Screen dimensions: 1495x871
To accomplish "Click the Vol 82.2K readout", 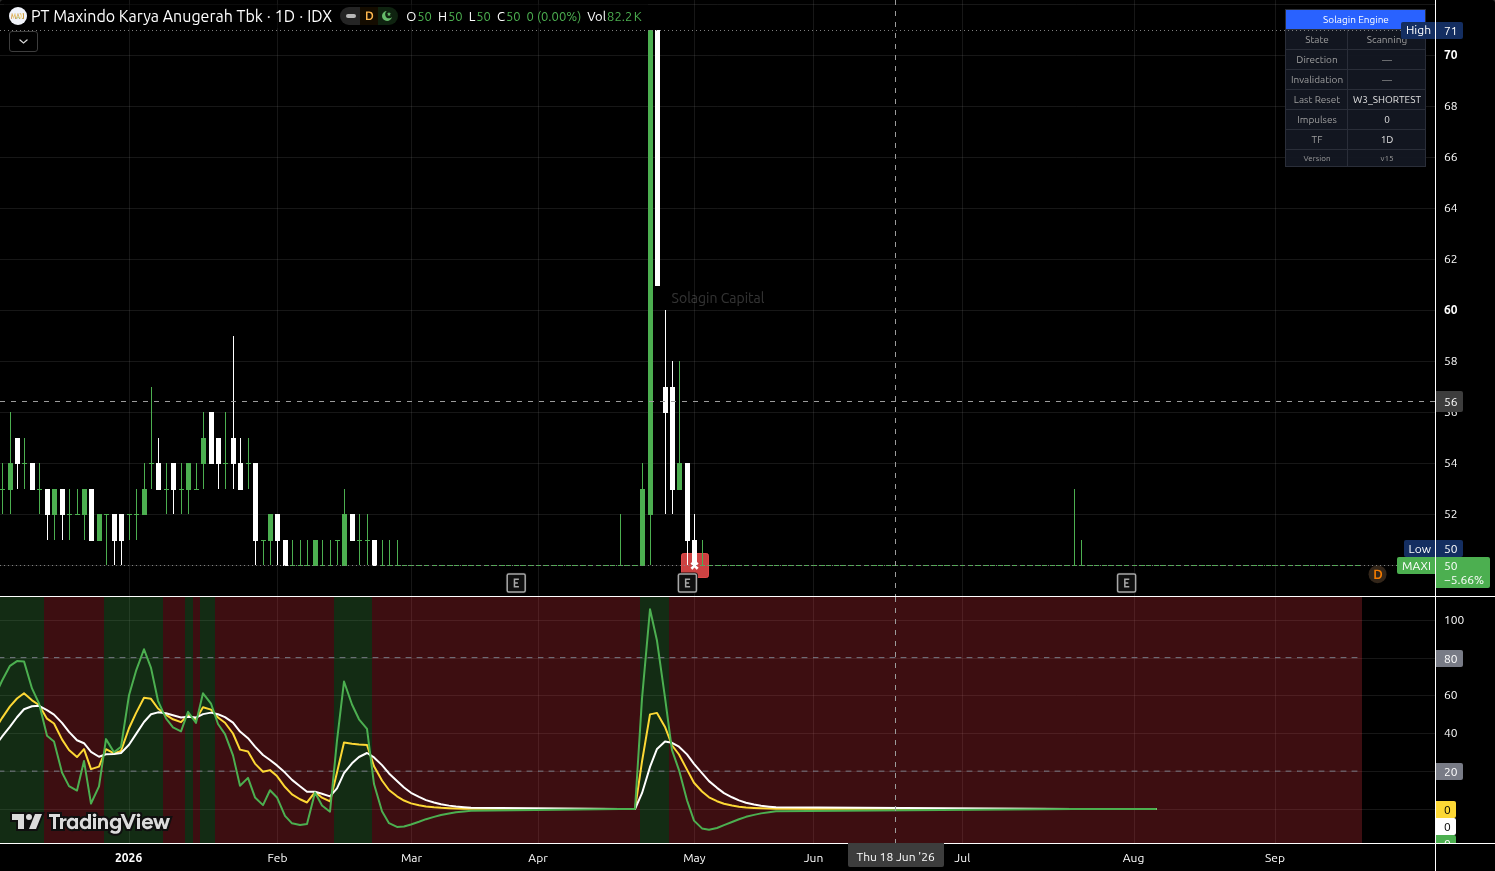I will pyautogui.click(x=614, y=16).
